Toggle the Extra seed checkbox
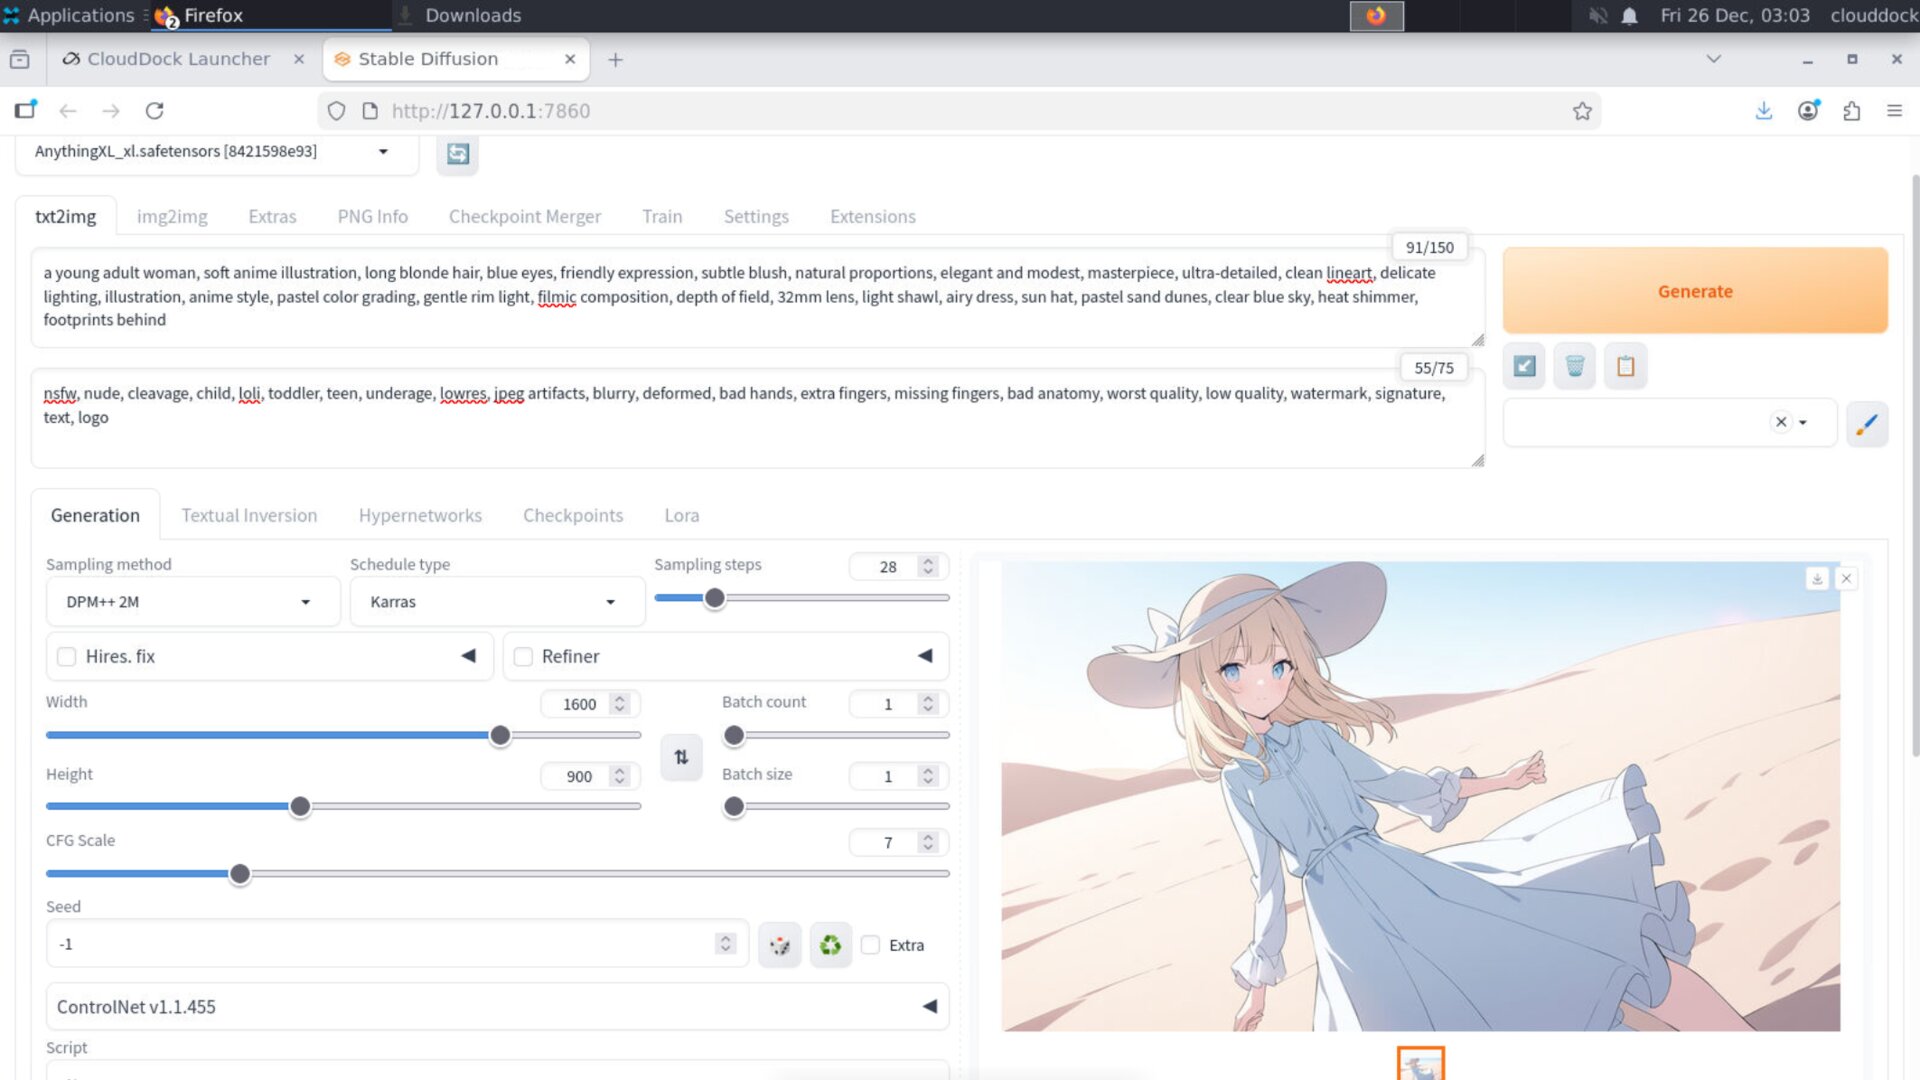This screenshot has width=1920, height=1080. (x=871, y=945)
